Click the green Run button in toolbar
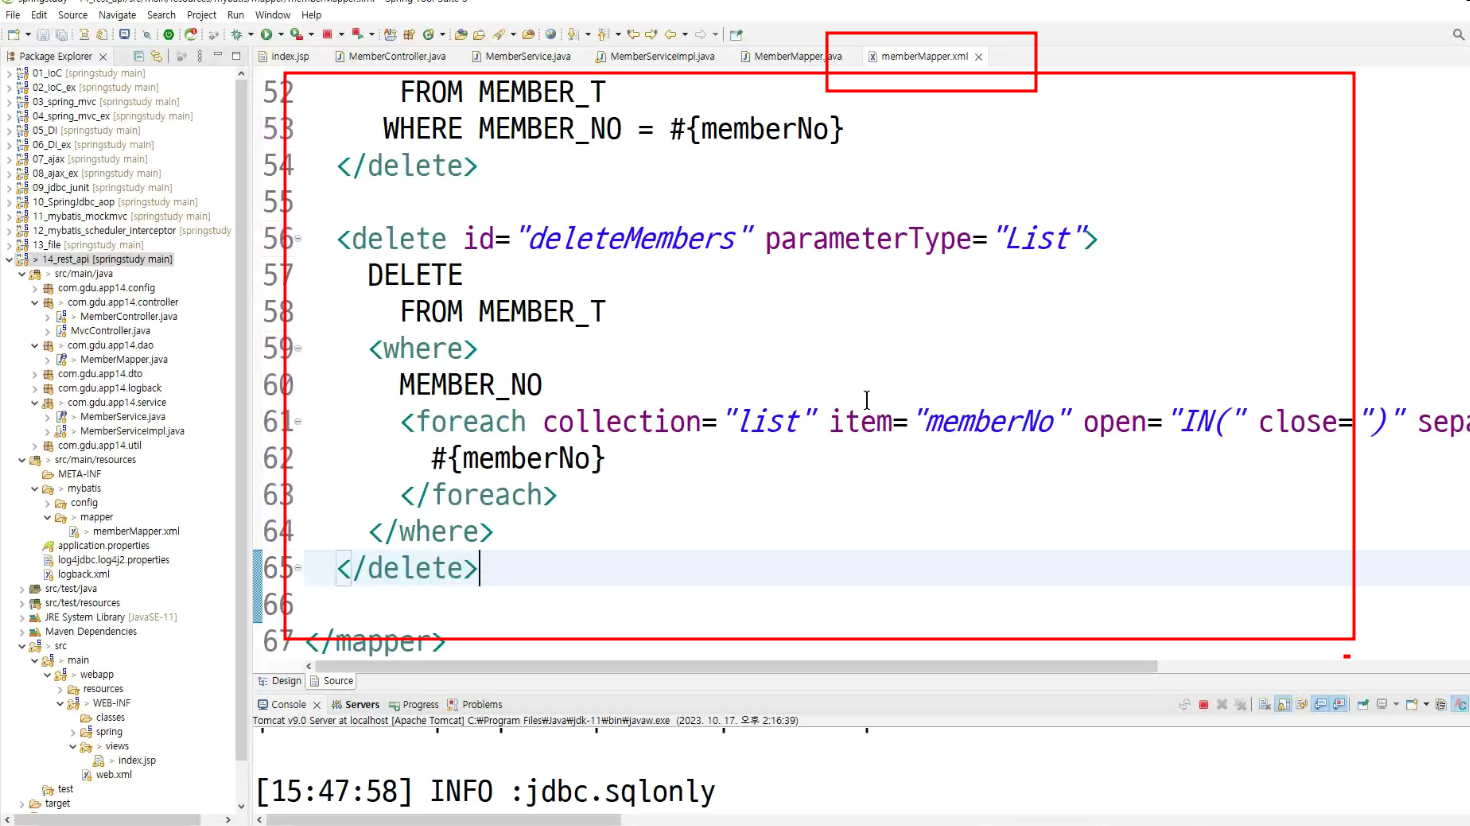Screen dimensions: 1470x826 point(267,34)
